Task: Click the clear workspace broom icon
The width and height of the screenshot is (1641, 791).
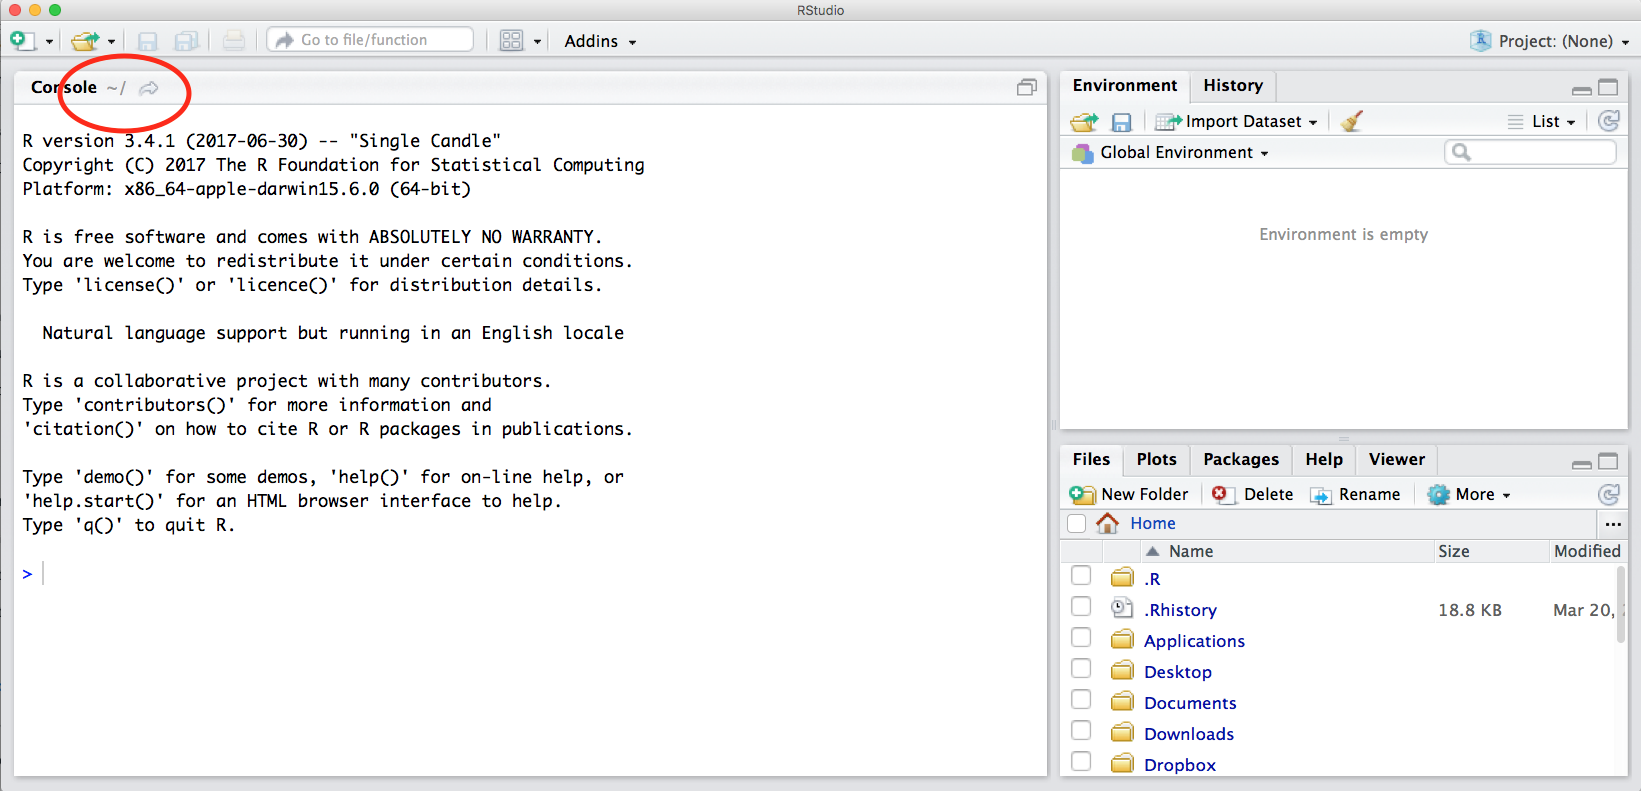Action: (x=1352, y=122)
